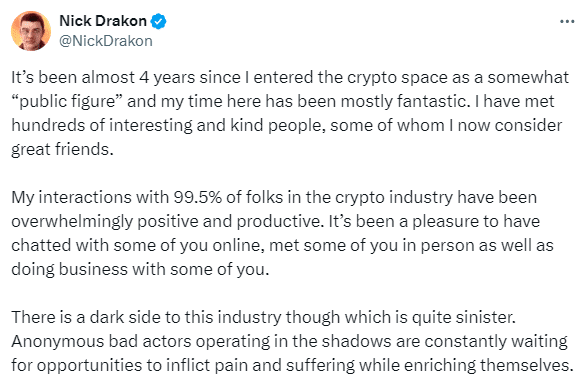The image size is (586, 381).
Task: Click the phrase "doing business with some of you."
Action: coord(140,269)
